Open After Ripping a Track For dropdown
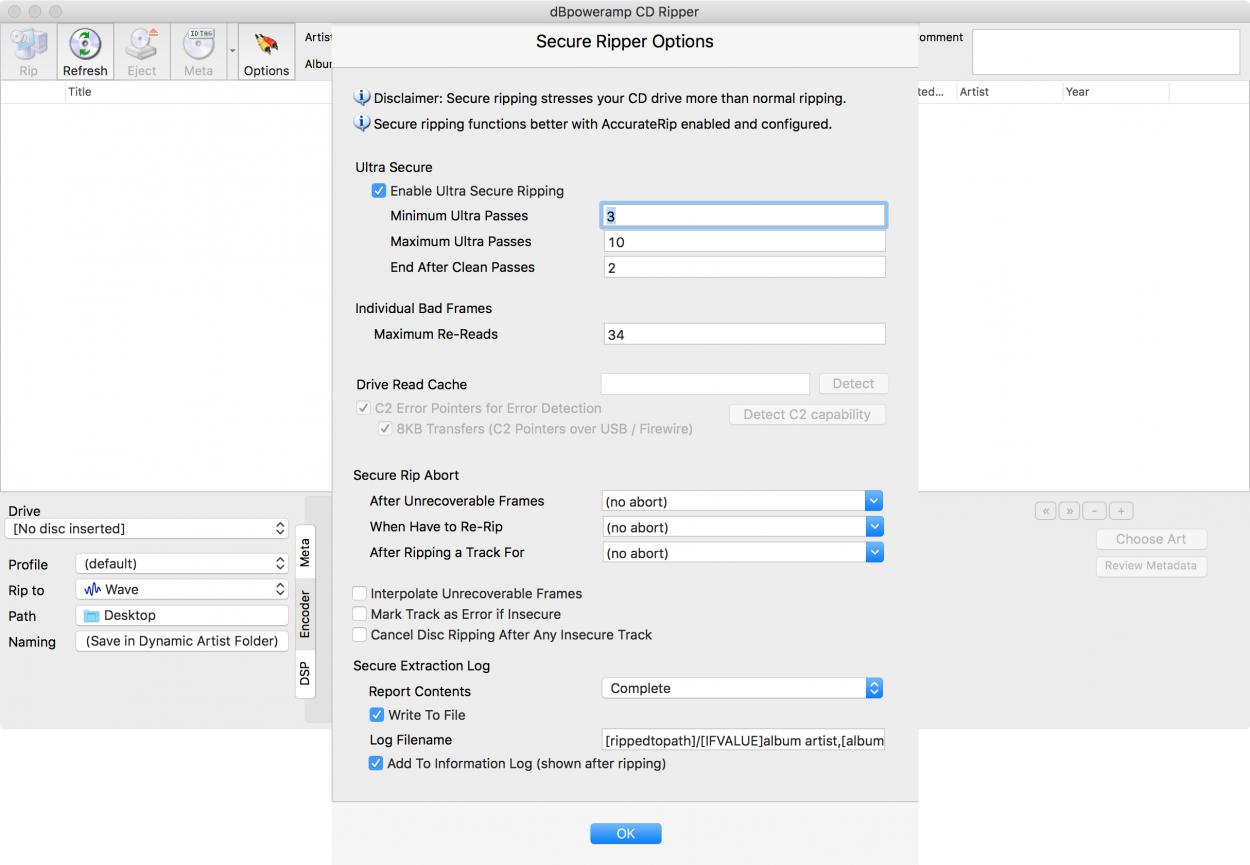 (743, 552)
